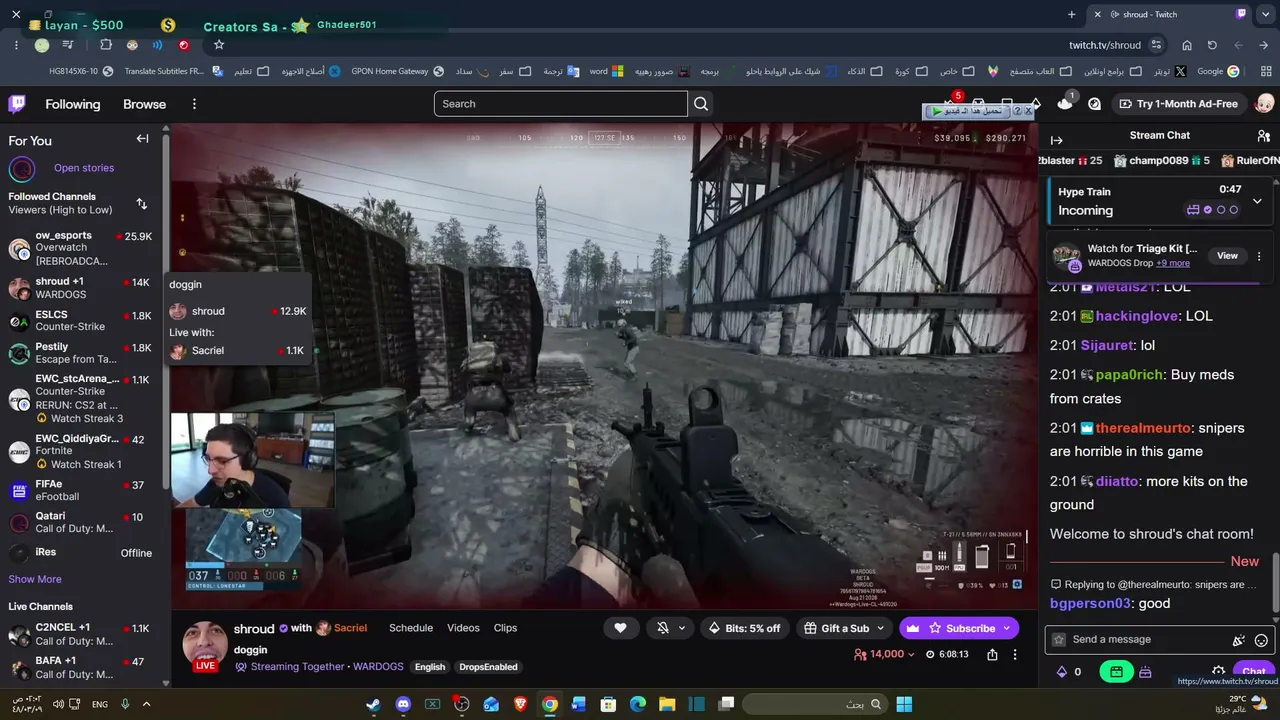Open the Windows Start menu
Viewport: 1280px width, 720px height.
(904, 704)
